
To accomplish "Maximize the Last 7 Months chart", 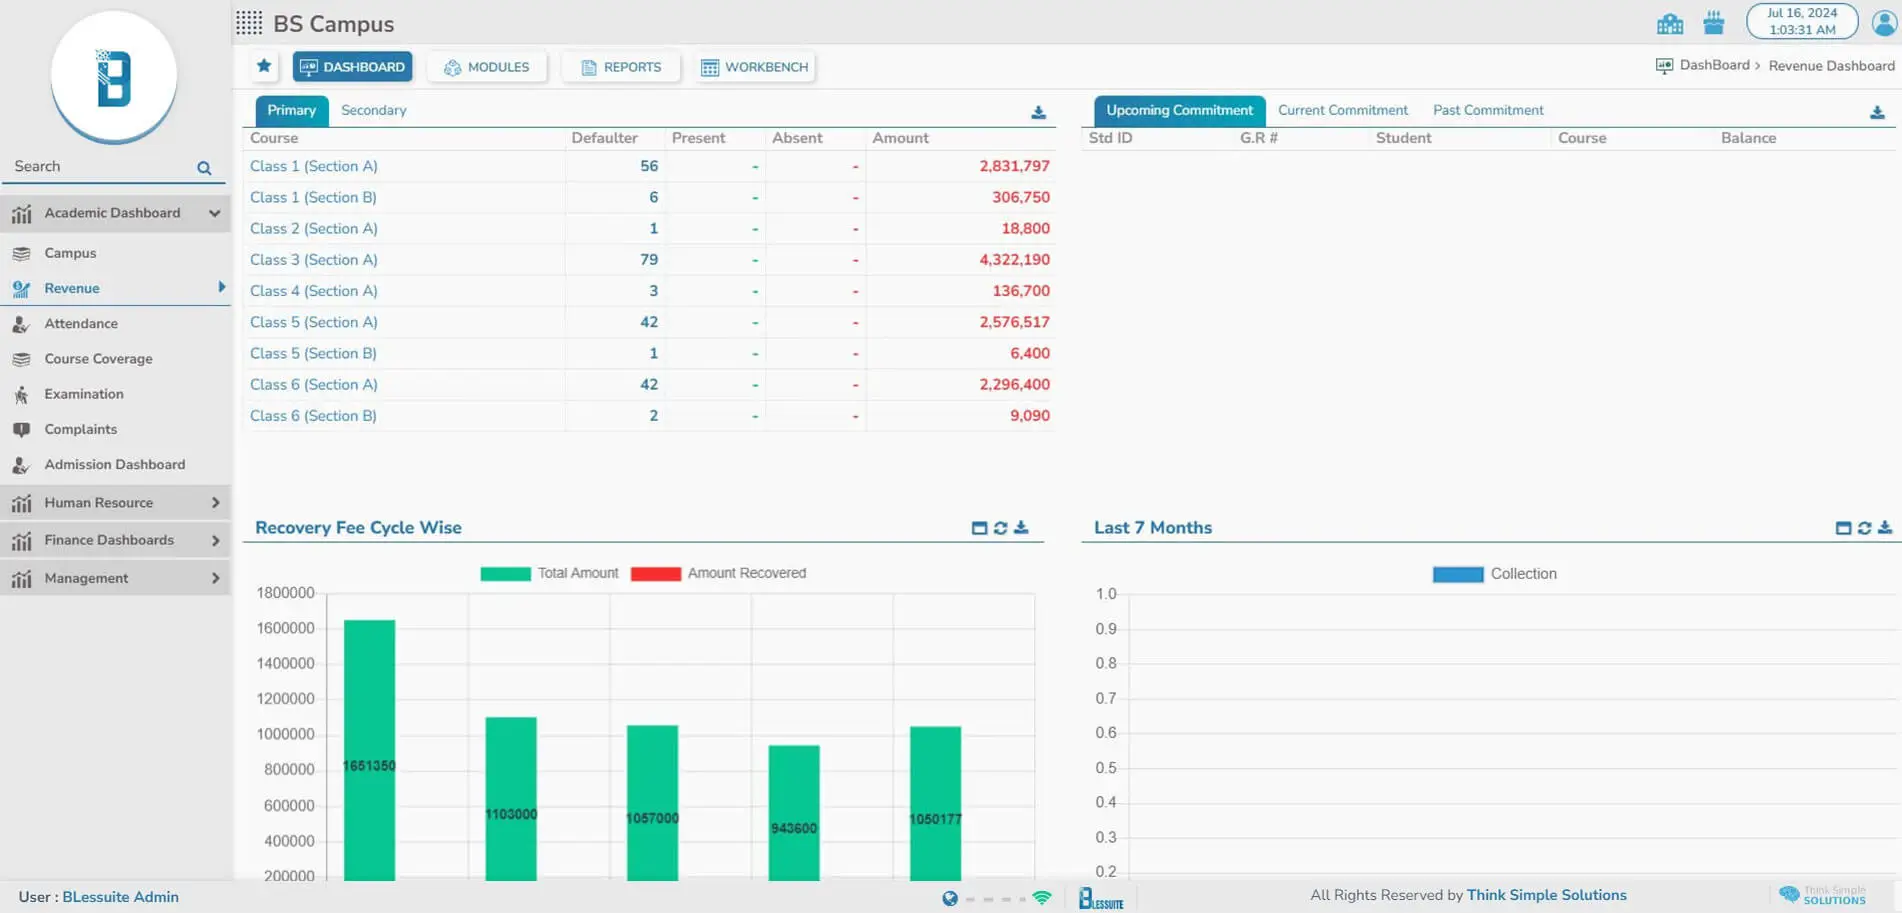I will [x=1843, y=528].
